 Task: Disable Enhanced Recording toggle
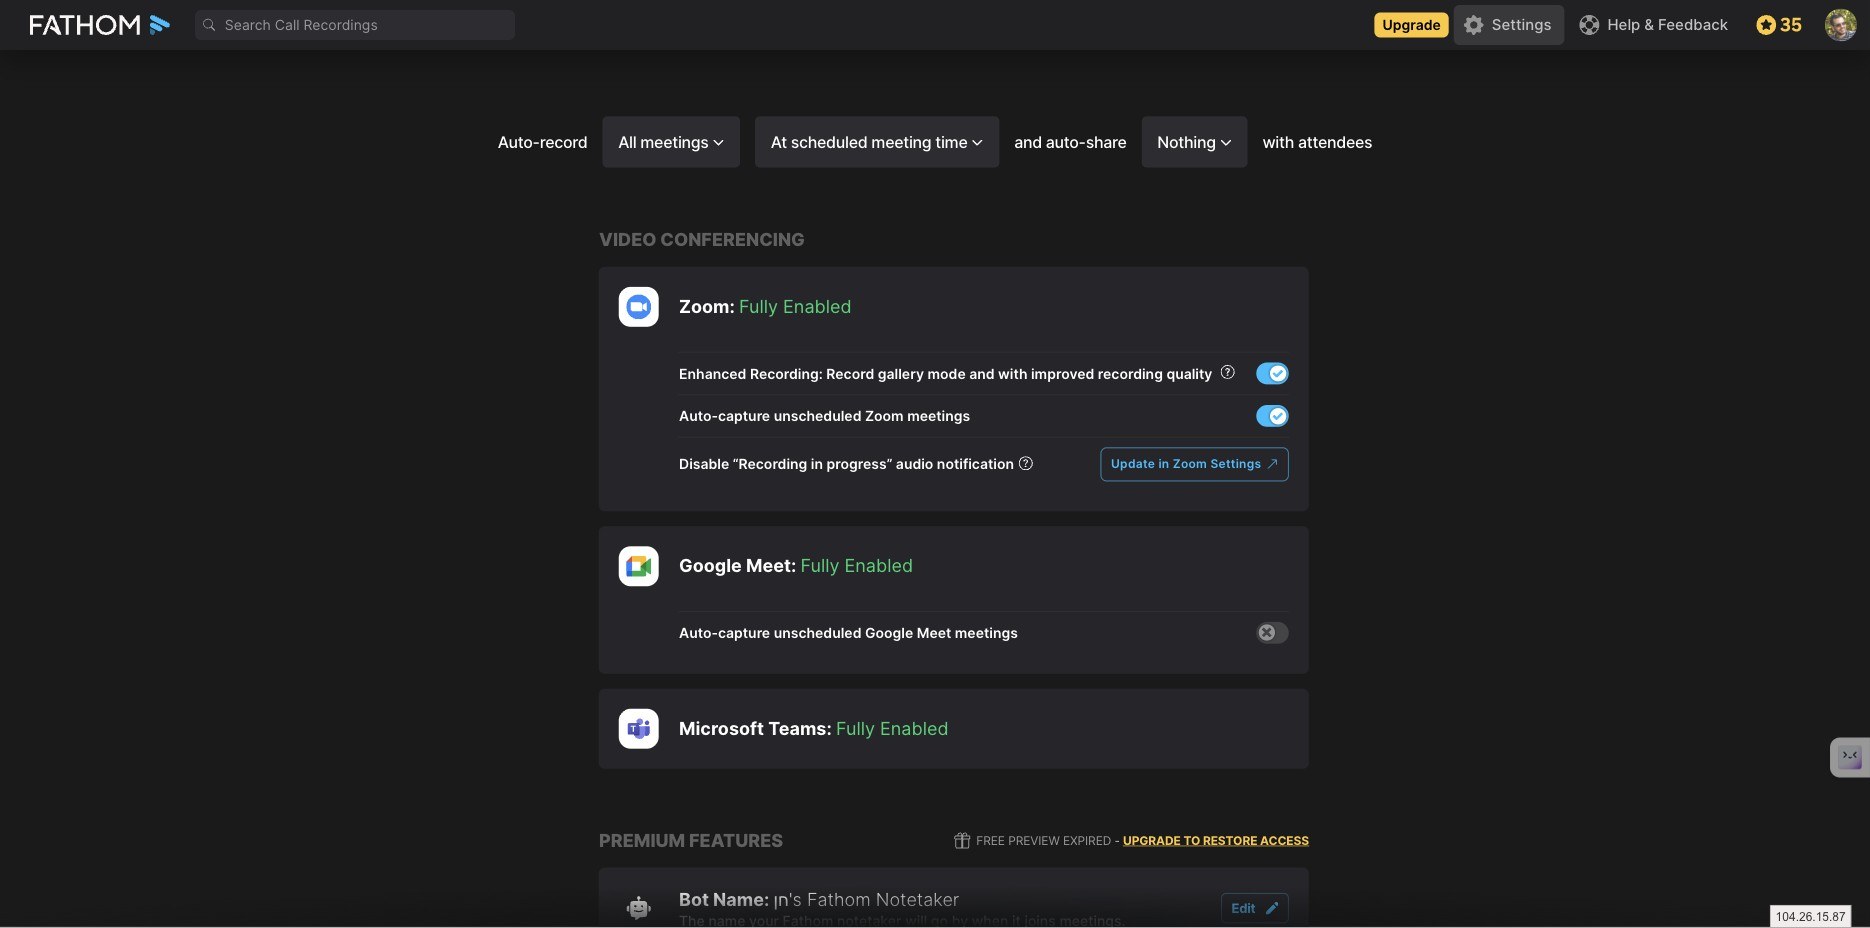coord(1272,374)
